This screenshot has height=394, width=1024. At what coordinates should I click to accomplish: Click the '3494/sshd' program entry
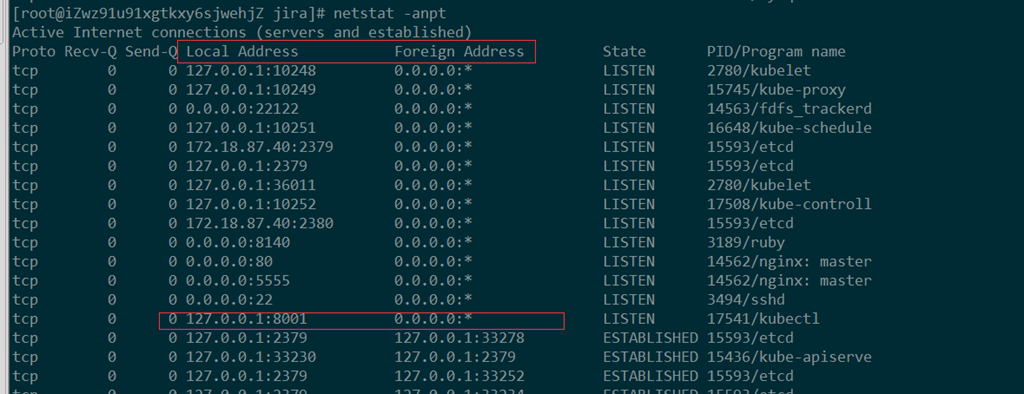coord(746,300)
